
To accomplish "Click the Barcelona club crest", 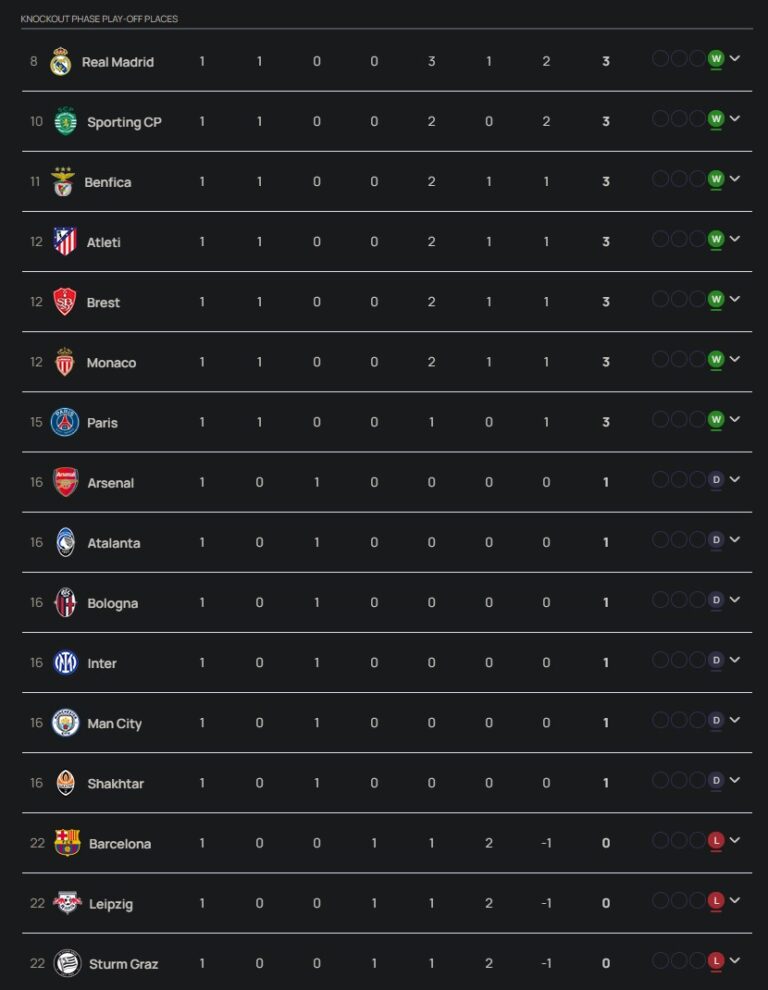I will coord(67,843).
